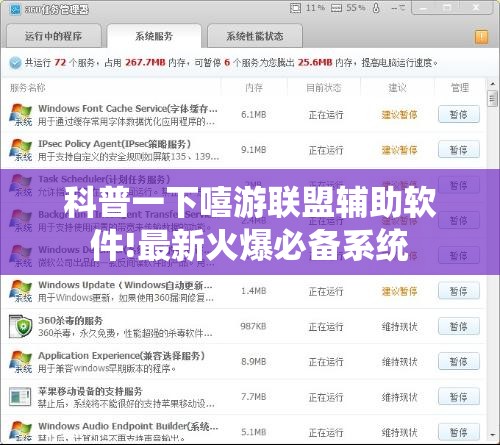The image size is (500, 445).
Task: Click the Font Cache description 用于通过缓存常用字体
Action: point(126,122)
